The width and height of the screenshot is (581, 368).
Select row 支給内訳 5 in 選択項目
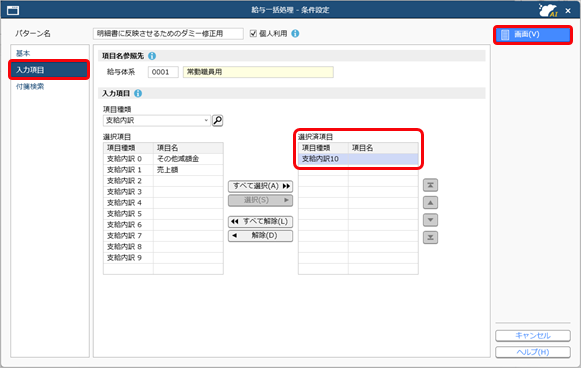[163, 214]
